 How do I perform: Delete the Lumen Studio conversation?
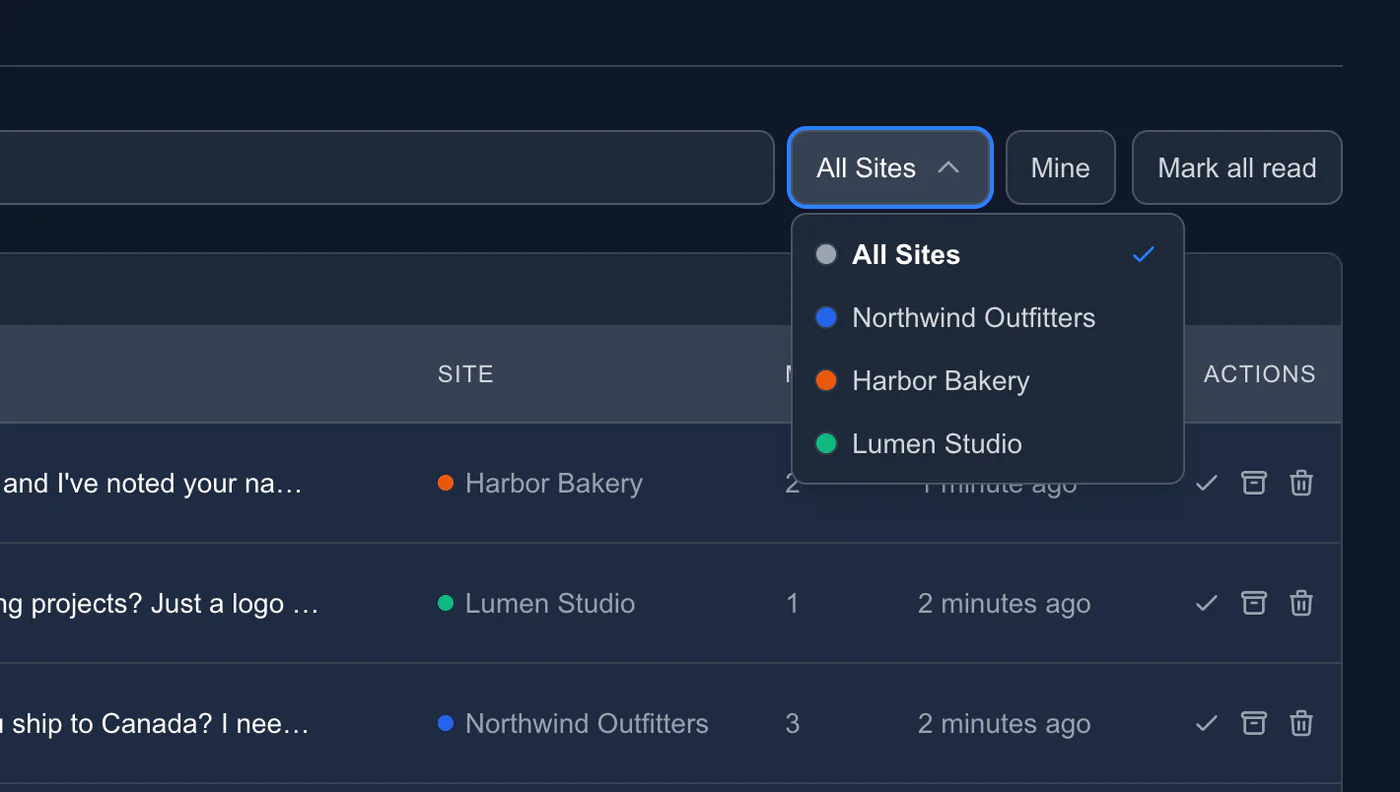(1301, 603)
